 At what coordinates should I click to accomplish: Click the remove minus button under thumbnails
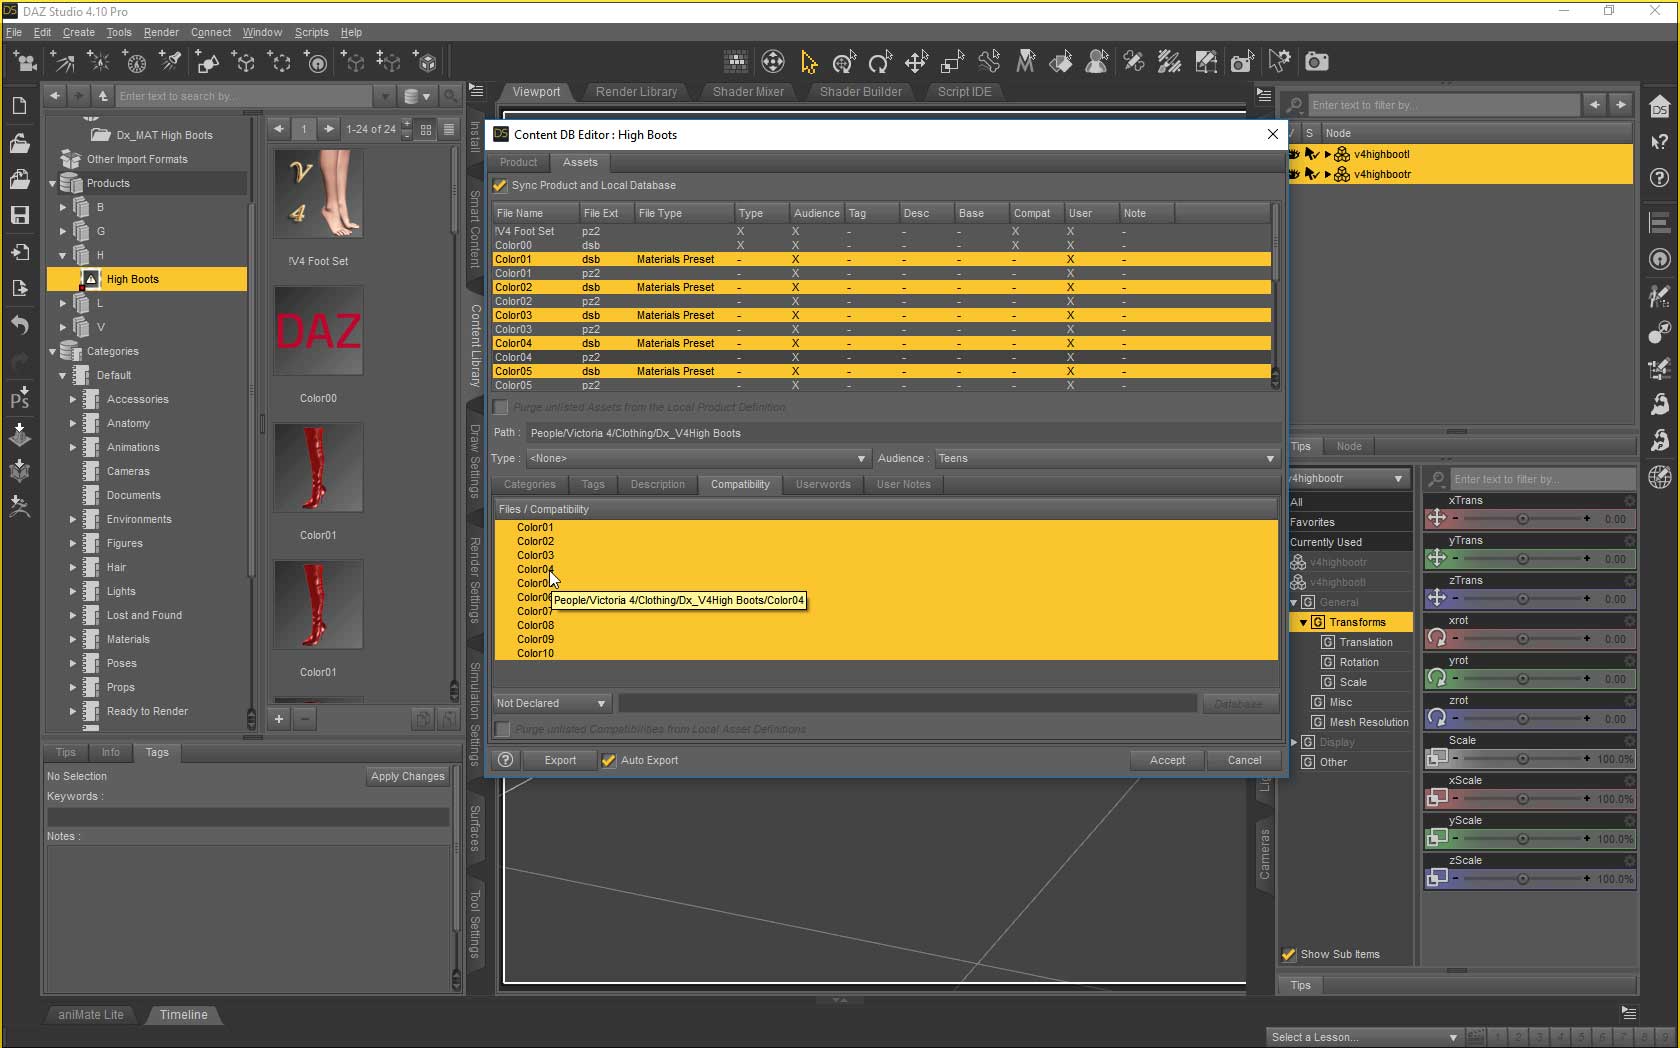(x=305, y=718)
